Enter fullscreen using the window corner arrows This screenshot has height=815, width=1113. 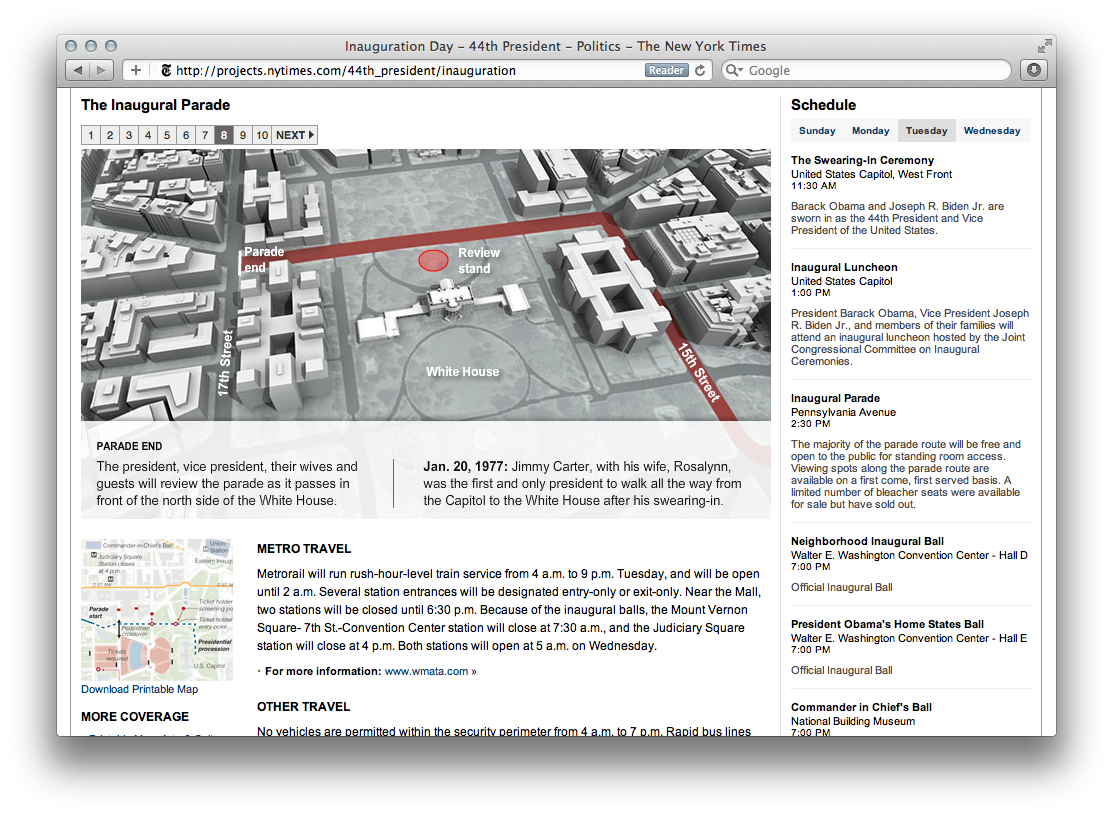[x=1045, y=46]
